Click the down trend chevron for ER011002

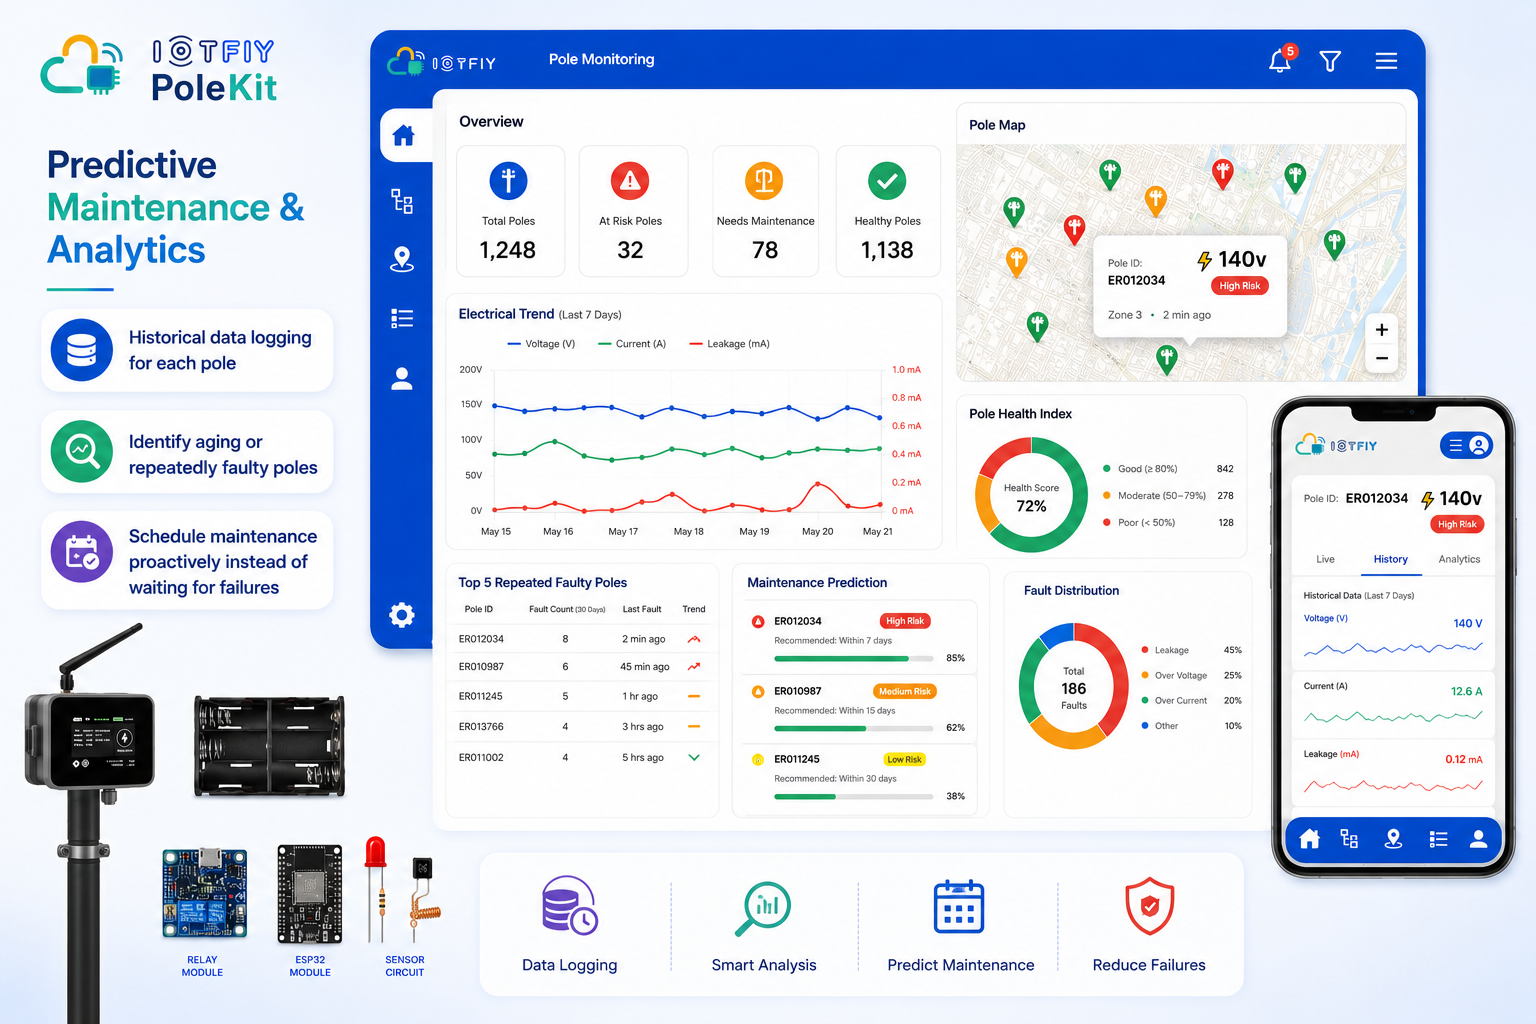tap(694, 757)
